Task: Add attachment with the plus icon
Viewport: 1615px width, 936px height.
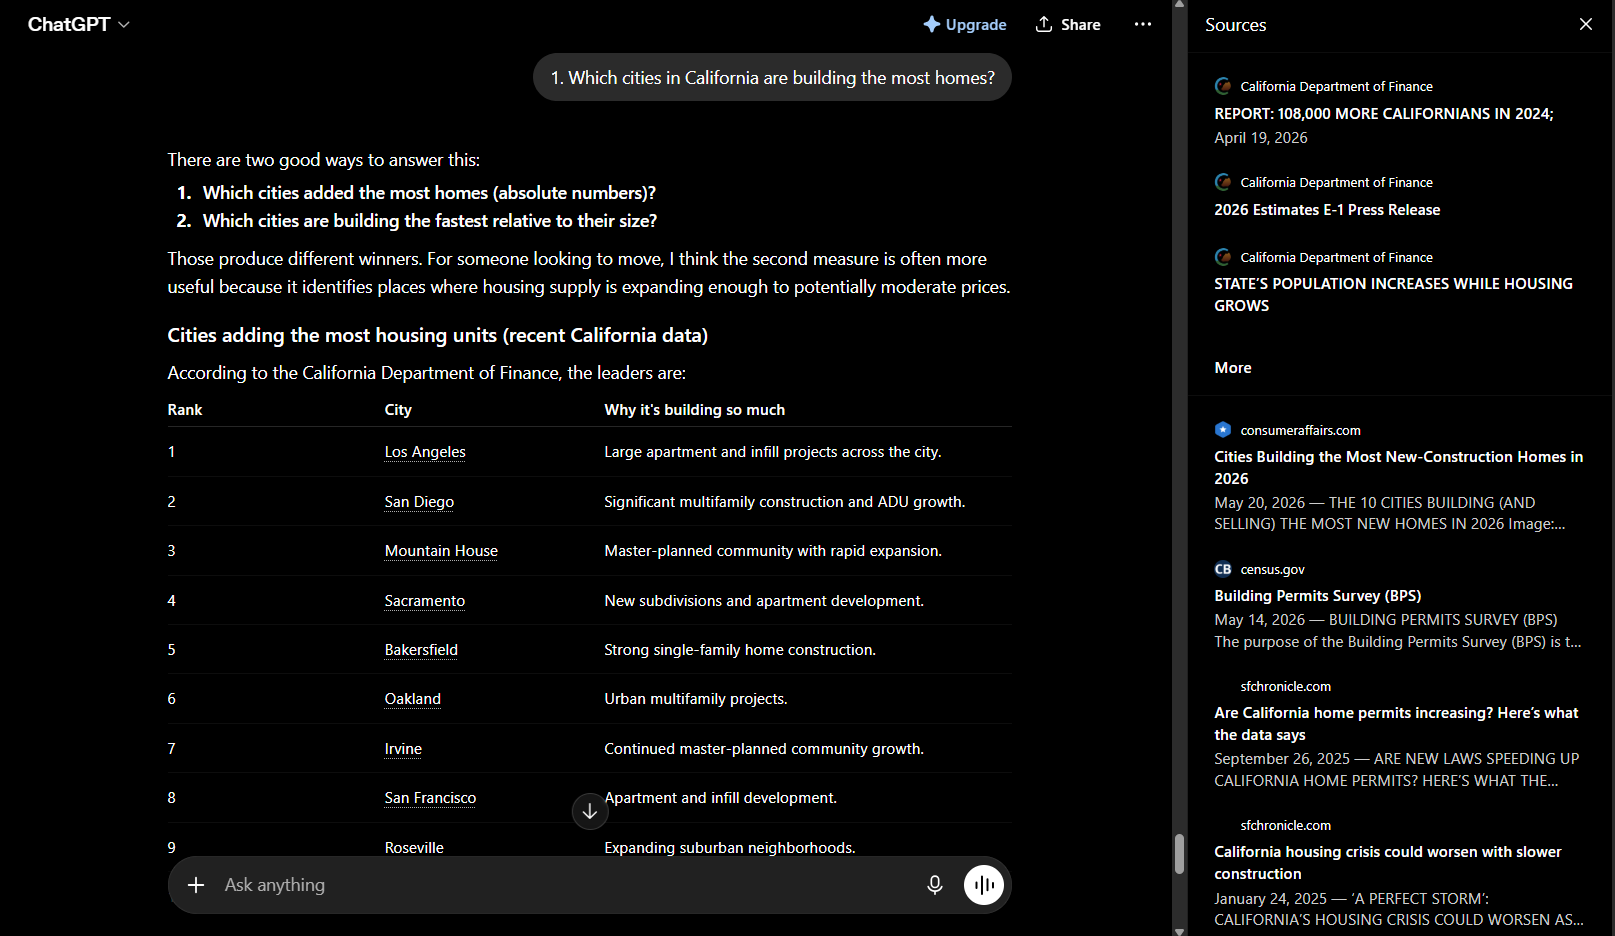Action: point(196,885)
